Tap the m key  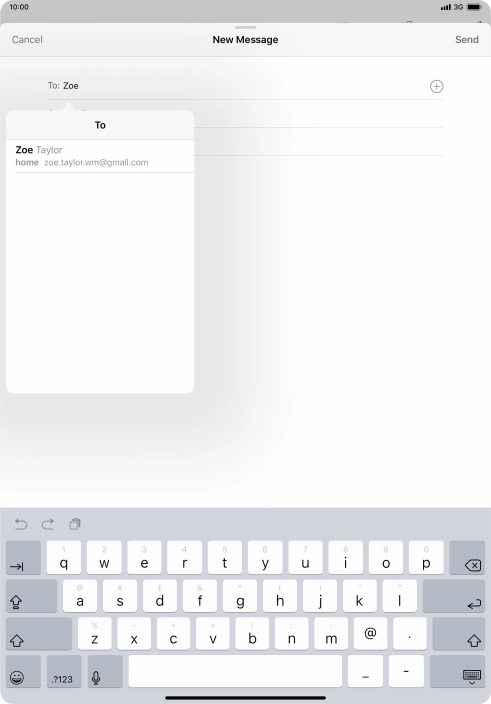coord(331,634)
